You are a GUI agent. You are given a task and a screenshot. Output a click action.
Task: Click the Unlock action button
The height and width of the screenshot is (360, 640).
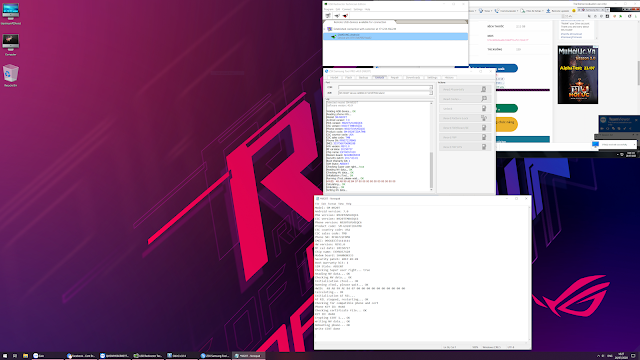tap(465, 109)
